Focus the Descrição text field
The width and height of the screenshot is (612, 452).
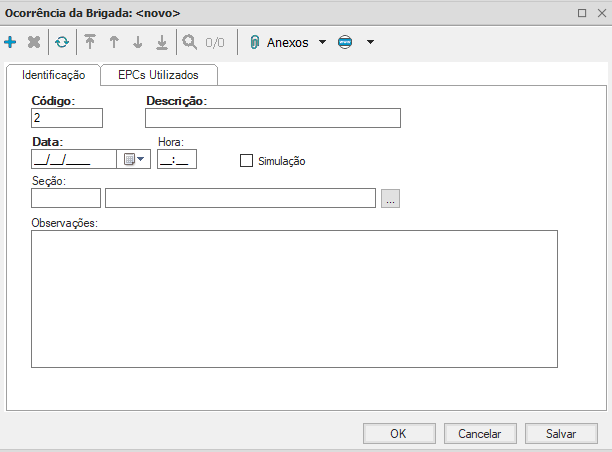coord(272,118)
